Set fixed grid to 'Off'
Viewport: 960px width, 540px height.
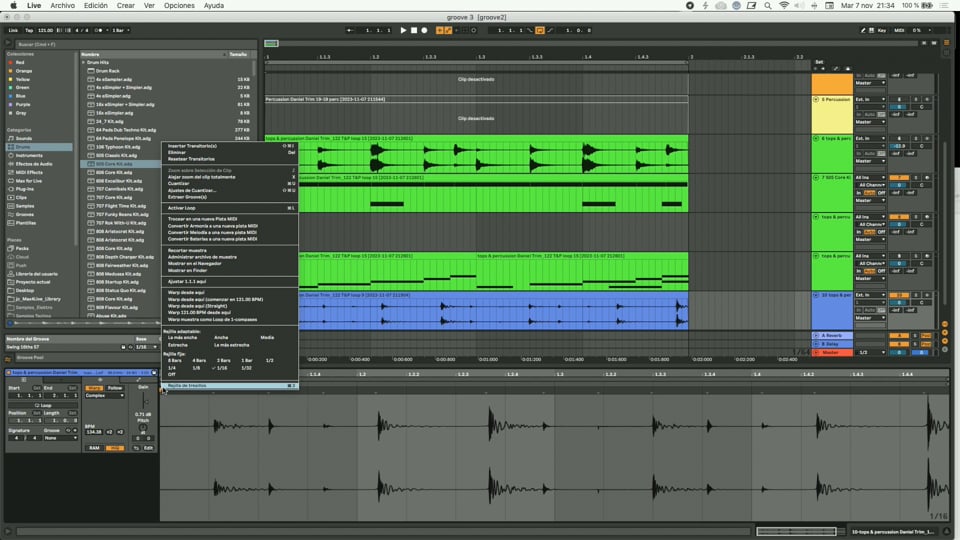point(171,374)
